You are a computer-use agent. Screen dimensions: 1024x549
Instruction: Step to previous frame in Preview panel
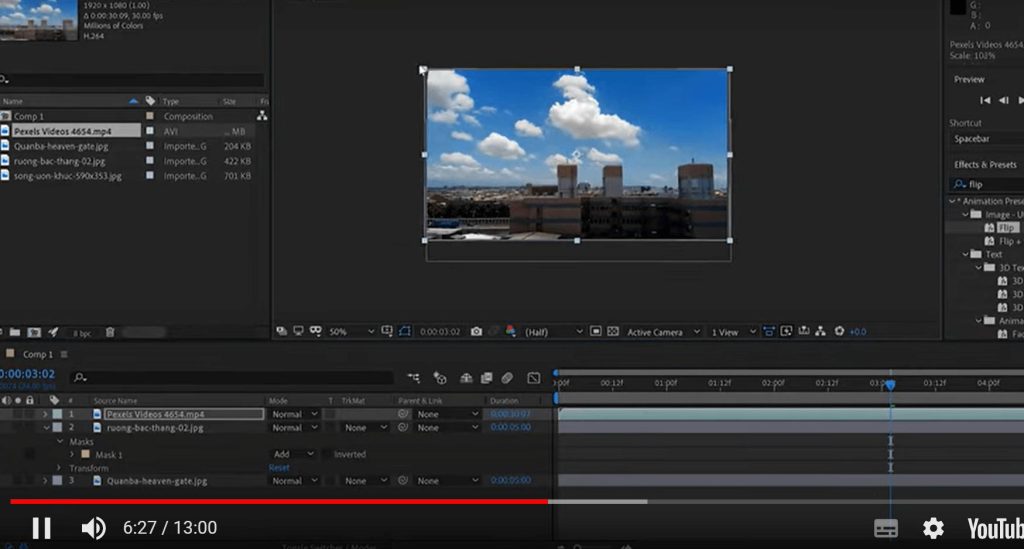(x=1004, y=100)
